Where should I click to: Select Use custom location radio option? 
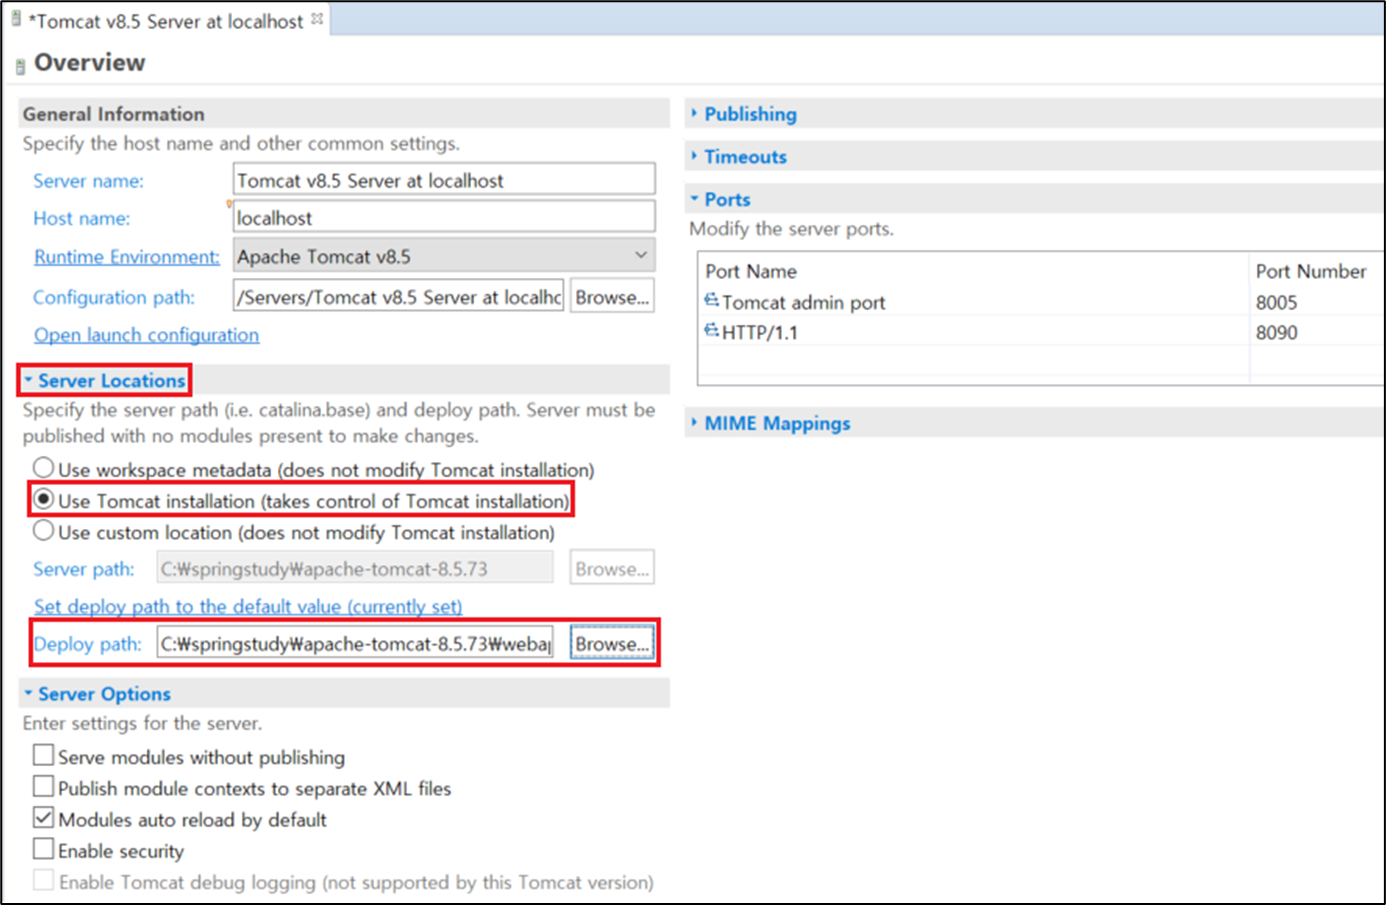coord(43,530)
